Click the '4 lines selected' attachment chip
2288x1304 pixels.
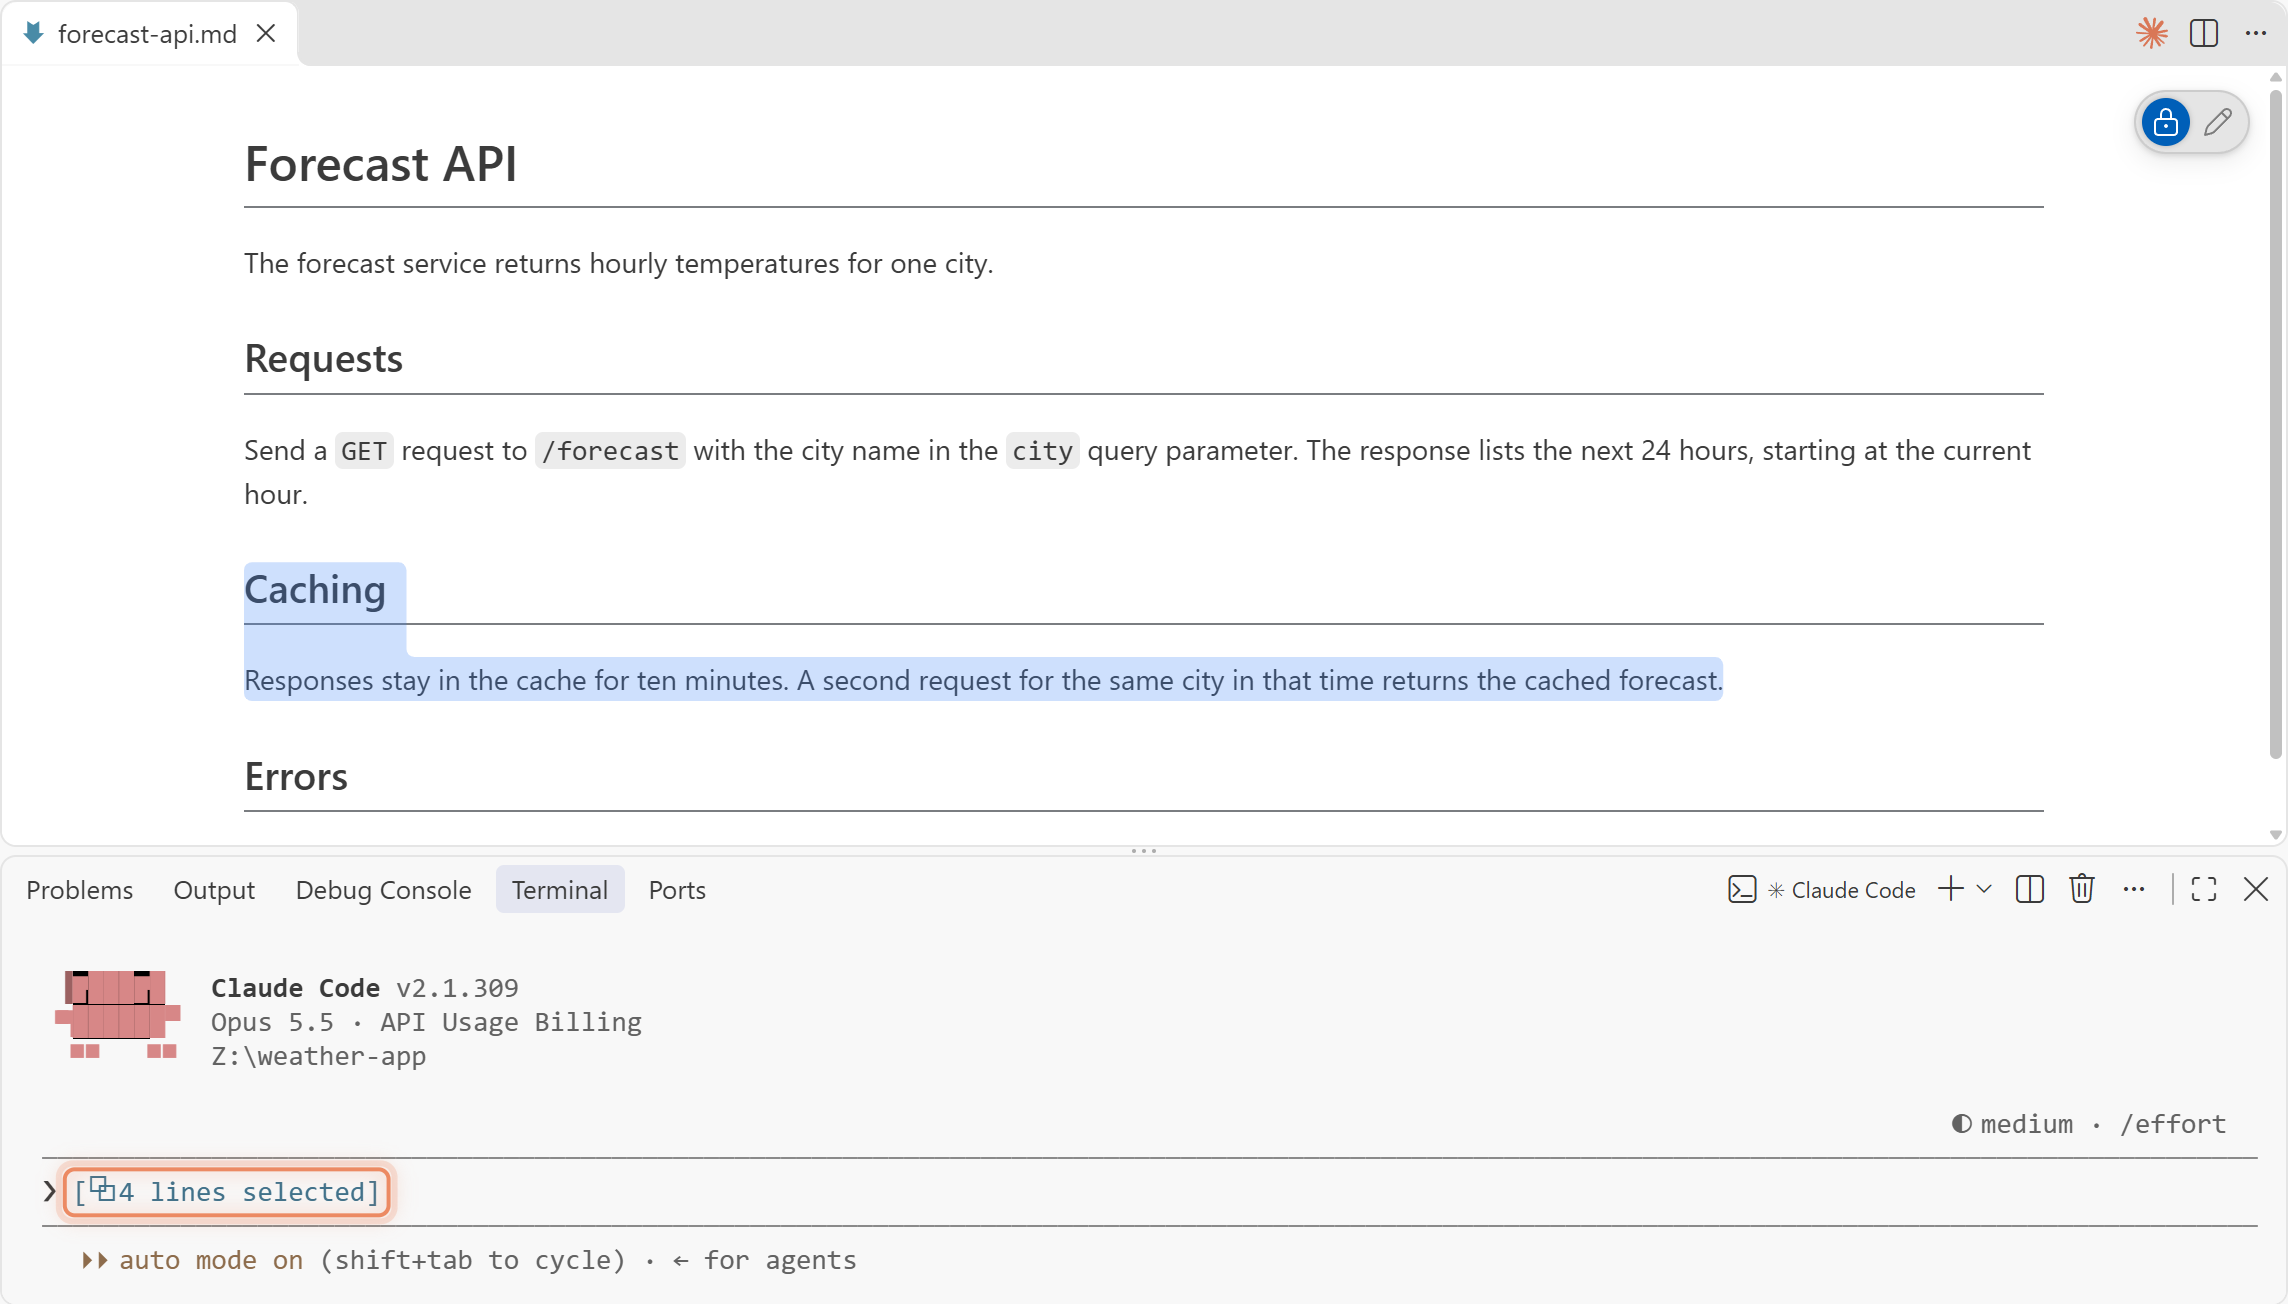point(227,1192)
